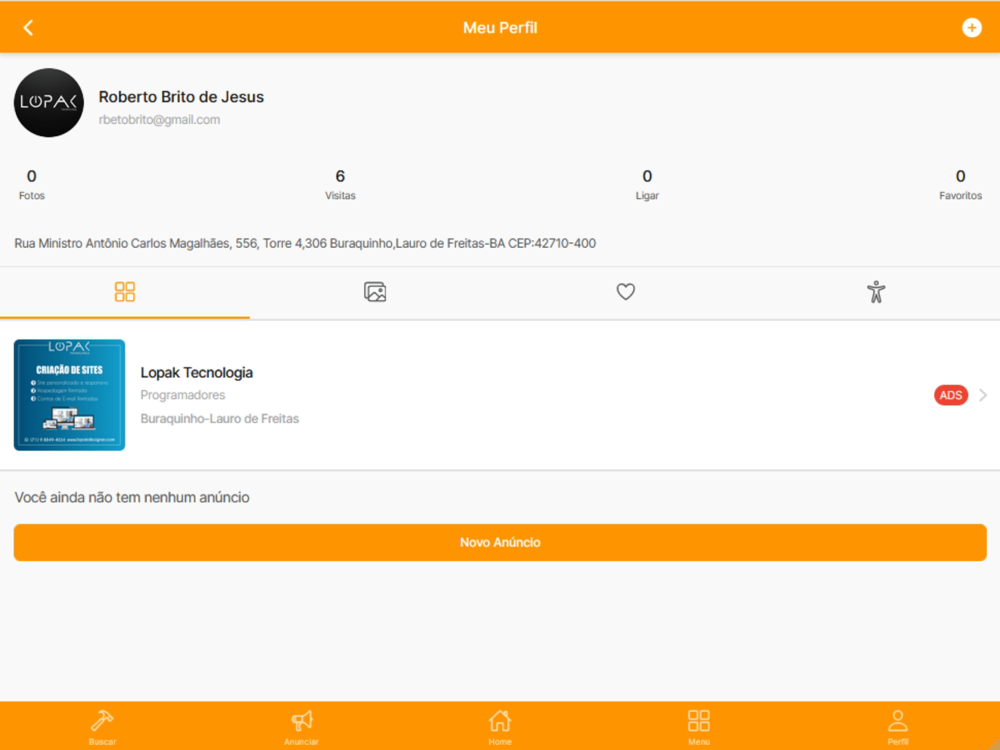This screenshot has width=1000, height=750.
Task: Switch to the photos gallery tab
Action: [375, 291]
